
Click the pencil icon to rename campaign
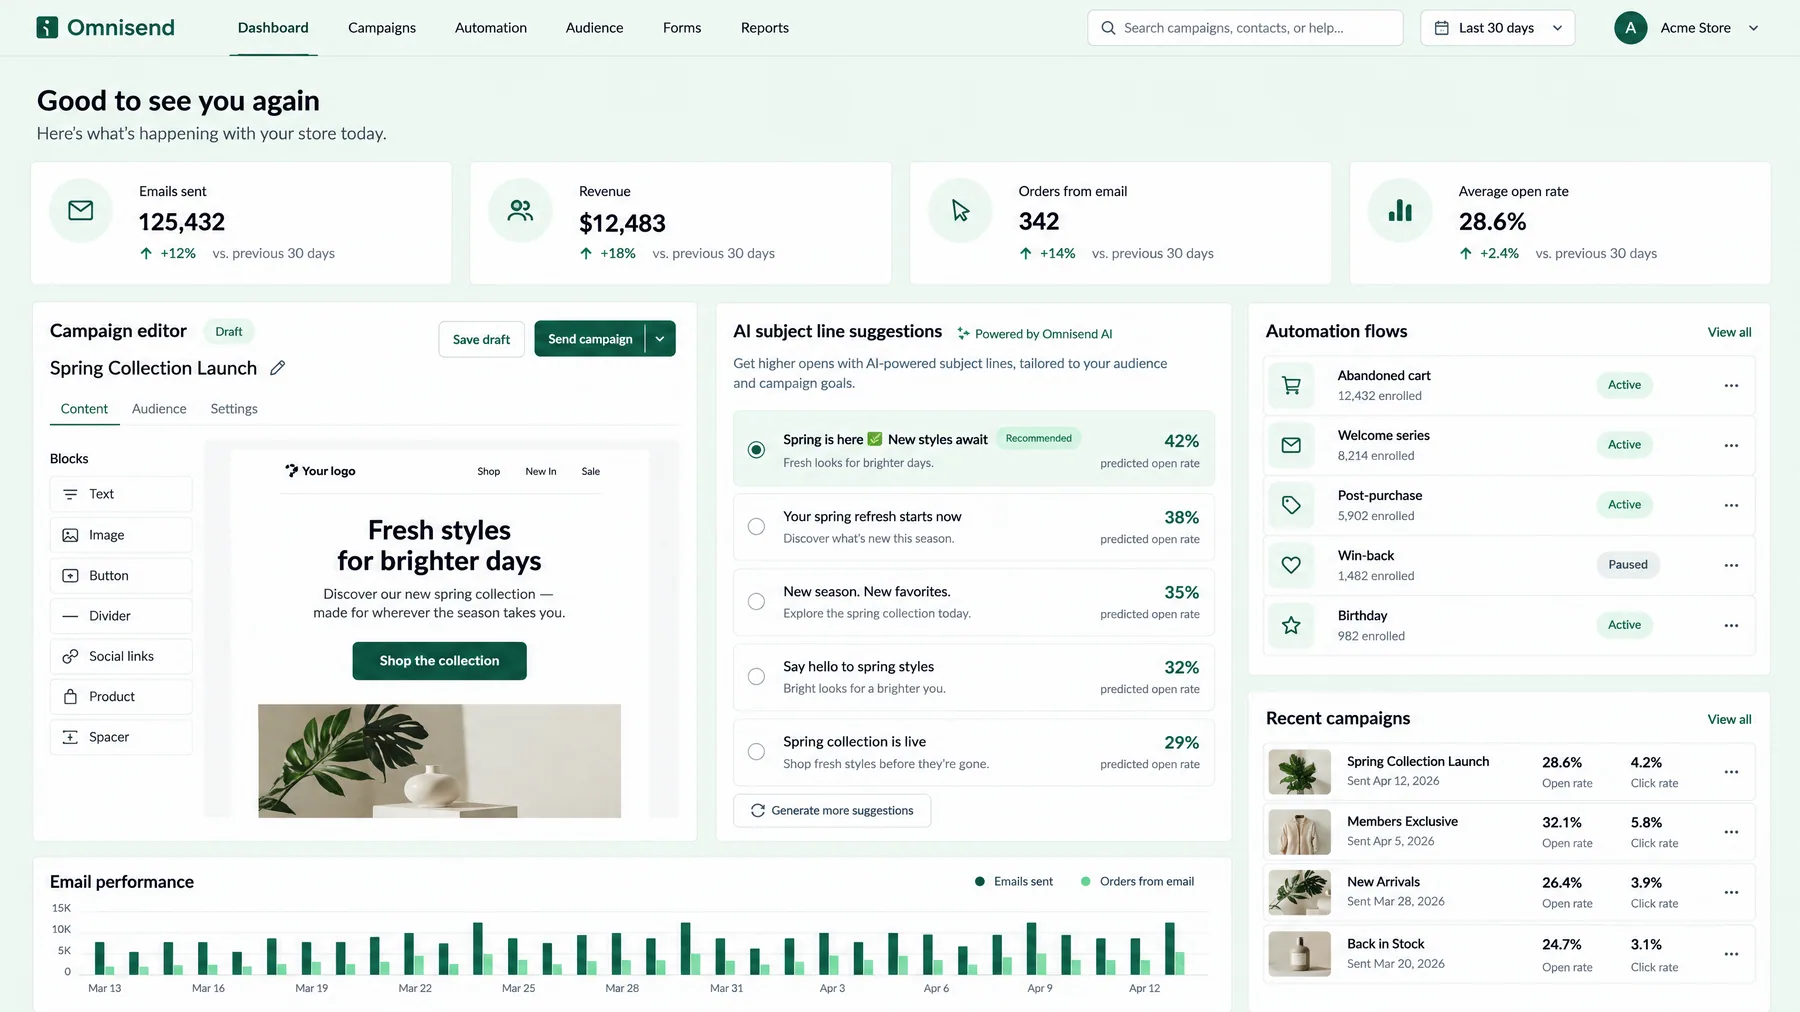278,368
